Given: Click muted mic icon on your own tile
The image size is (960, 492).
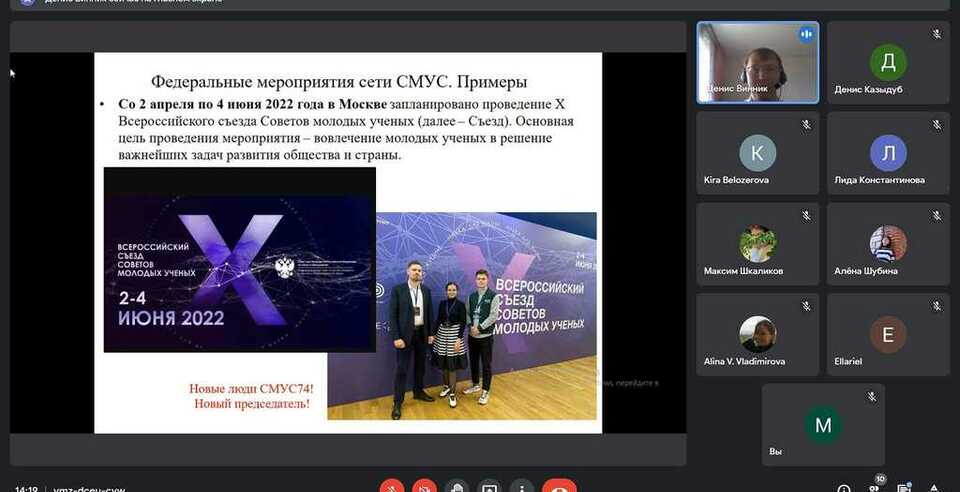Looking at the screenshot, I should (872, 397).
